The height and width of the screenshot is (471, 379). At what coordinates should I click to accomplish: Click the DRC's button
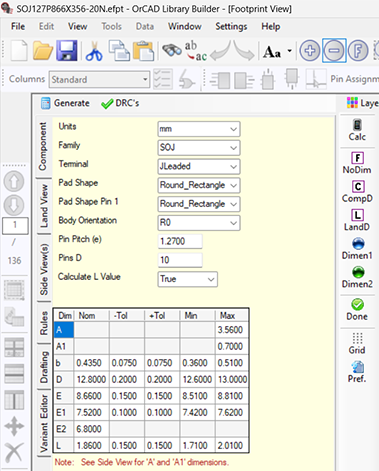pos(120,104)
